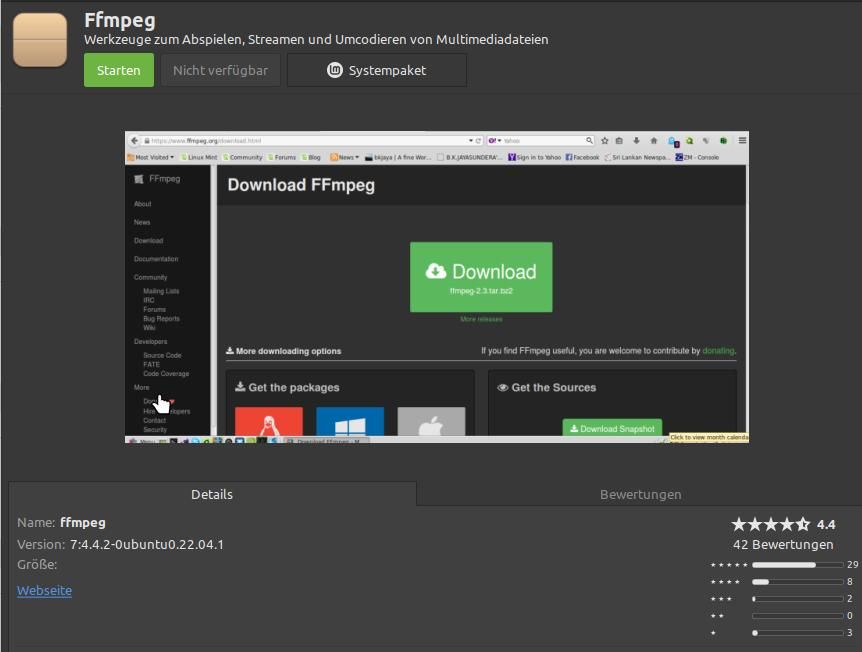This screenshot has height=652, width=862.
Task: Click the hamburger menu icon in the screenshot
Action: click(742, 141)
